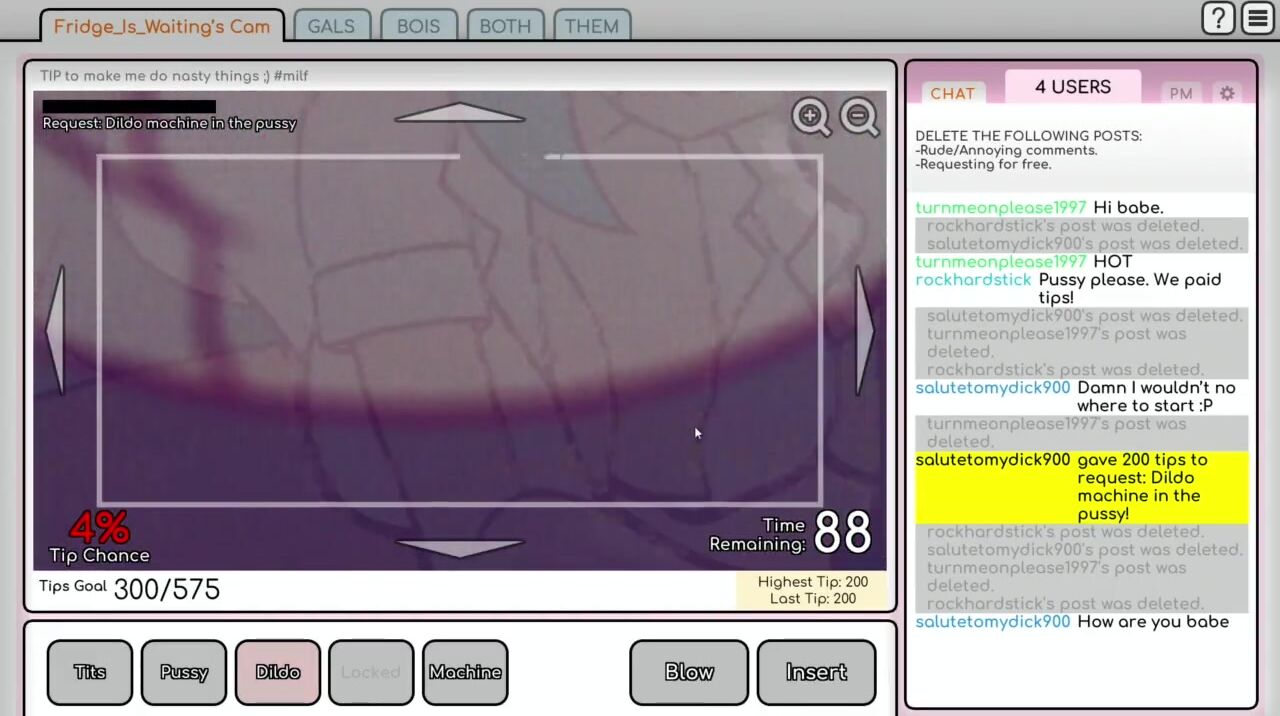Image resolution: width=1280 pixels, height=716 pixels.
Task: Click the zoom out magnifier
Action: coord(859,117)
